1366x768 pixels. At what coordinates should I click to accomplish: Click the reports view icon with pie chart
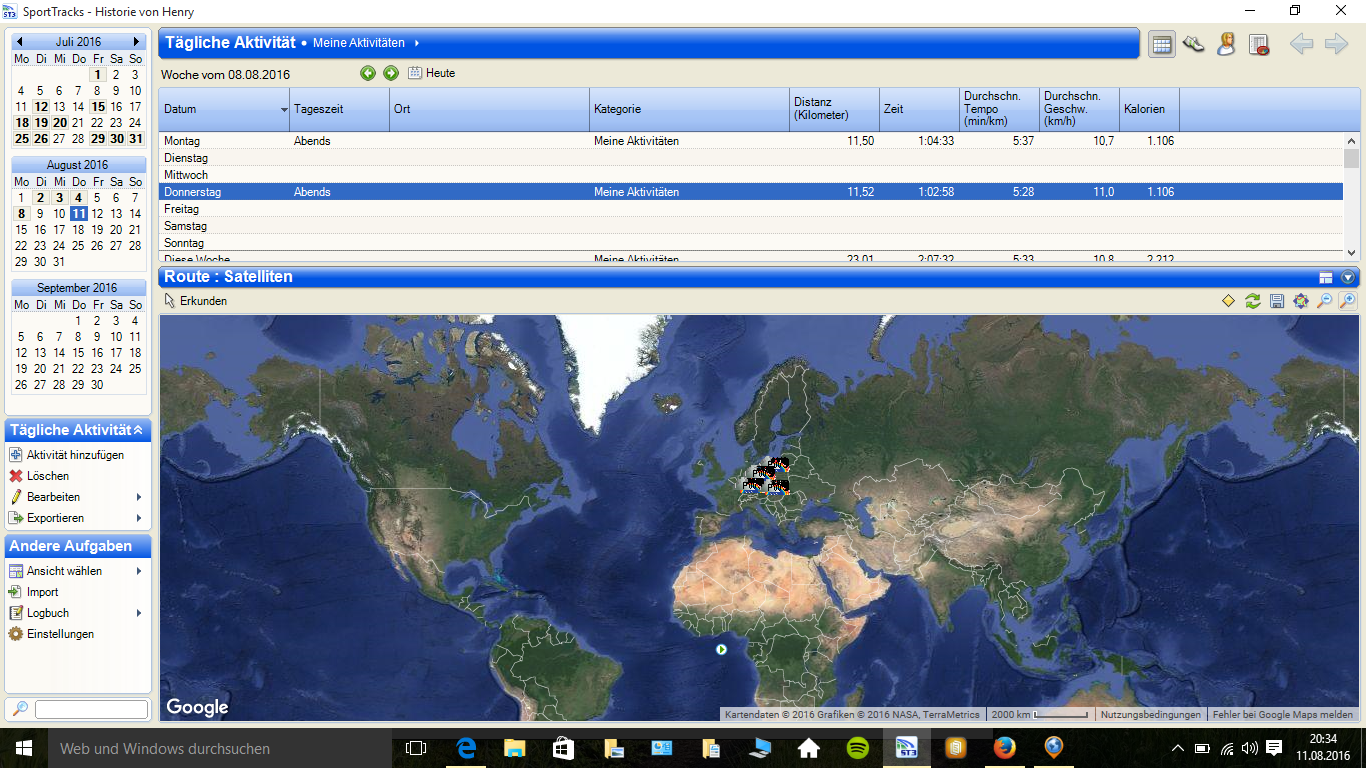pos(1259,44)
